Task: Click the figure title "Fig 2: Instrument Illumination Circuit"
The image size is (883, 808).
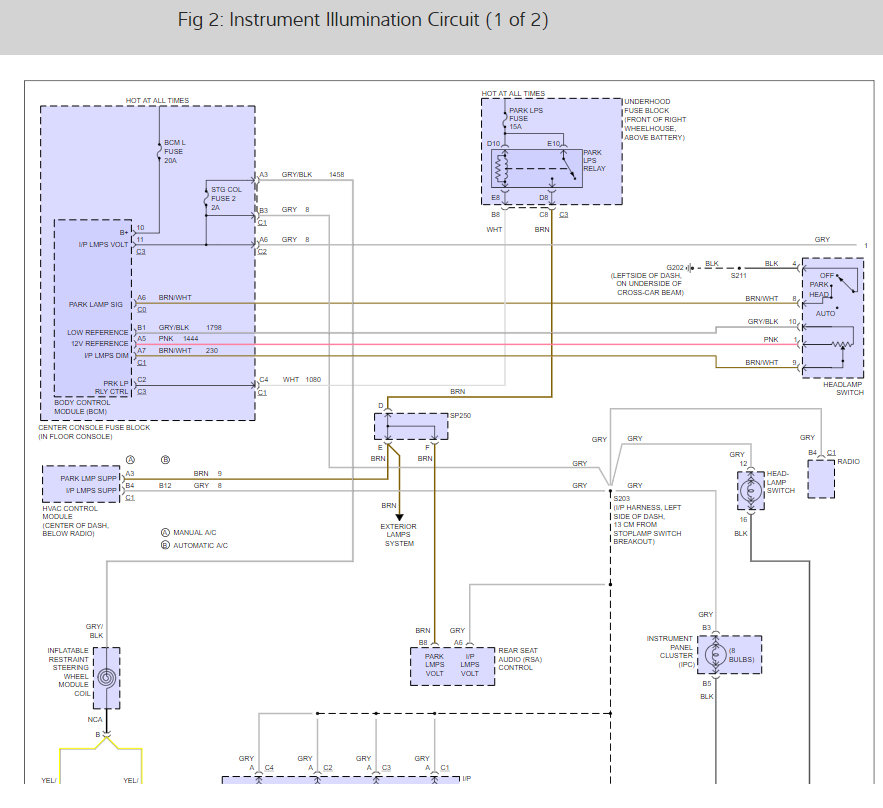Action: coord(363,20)
